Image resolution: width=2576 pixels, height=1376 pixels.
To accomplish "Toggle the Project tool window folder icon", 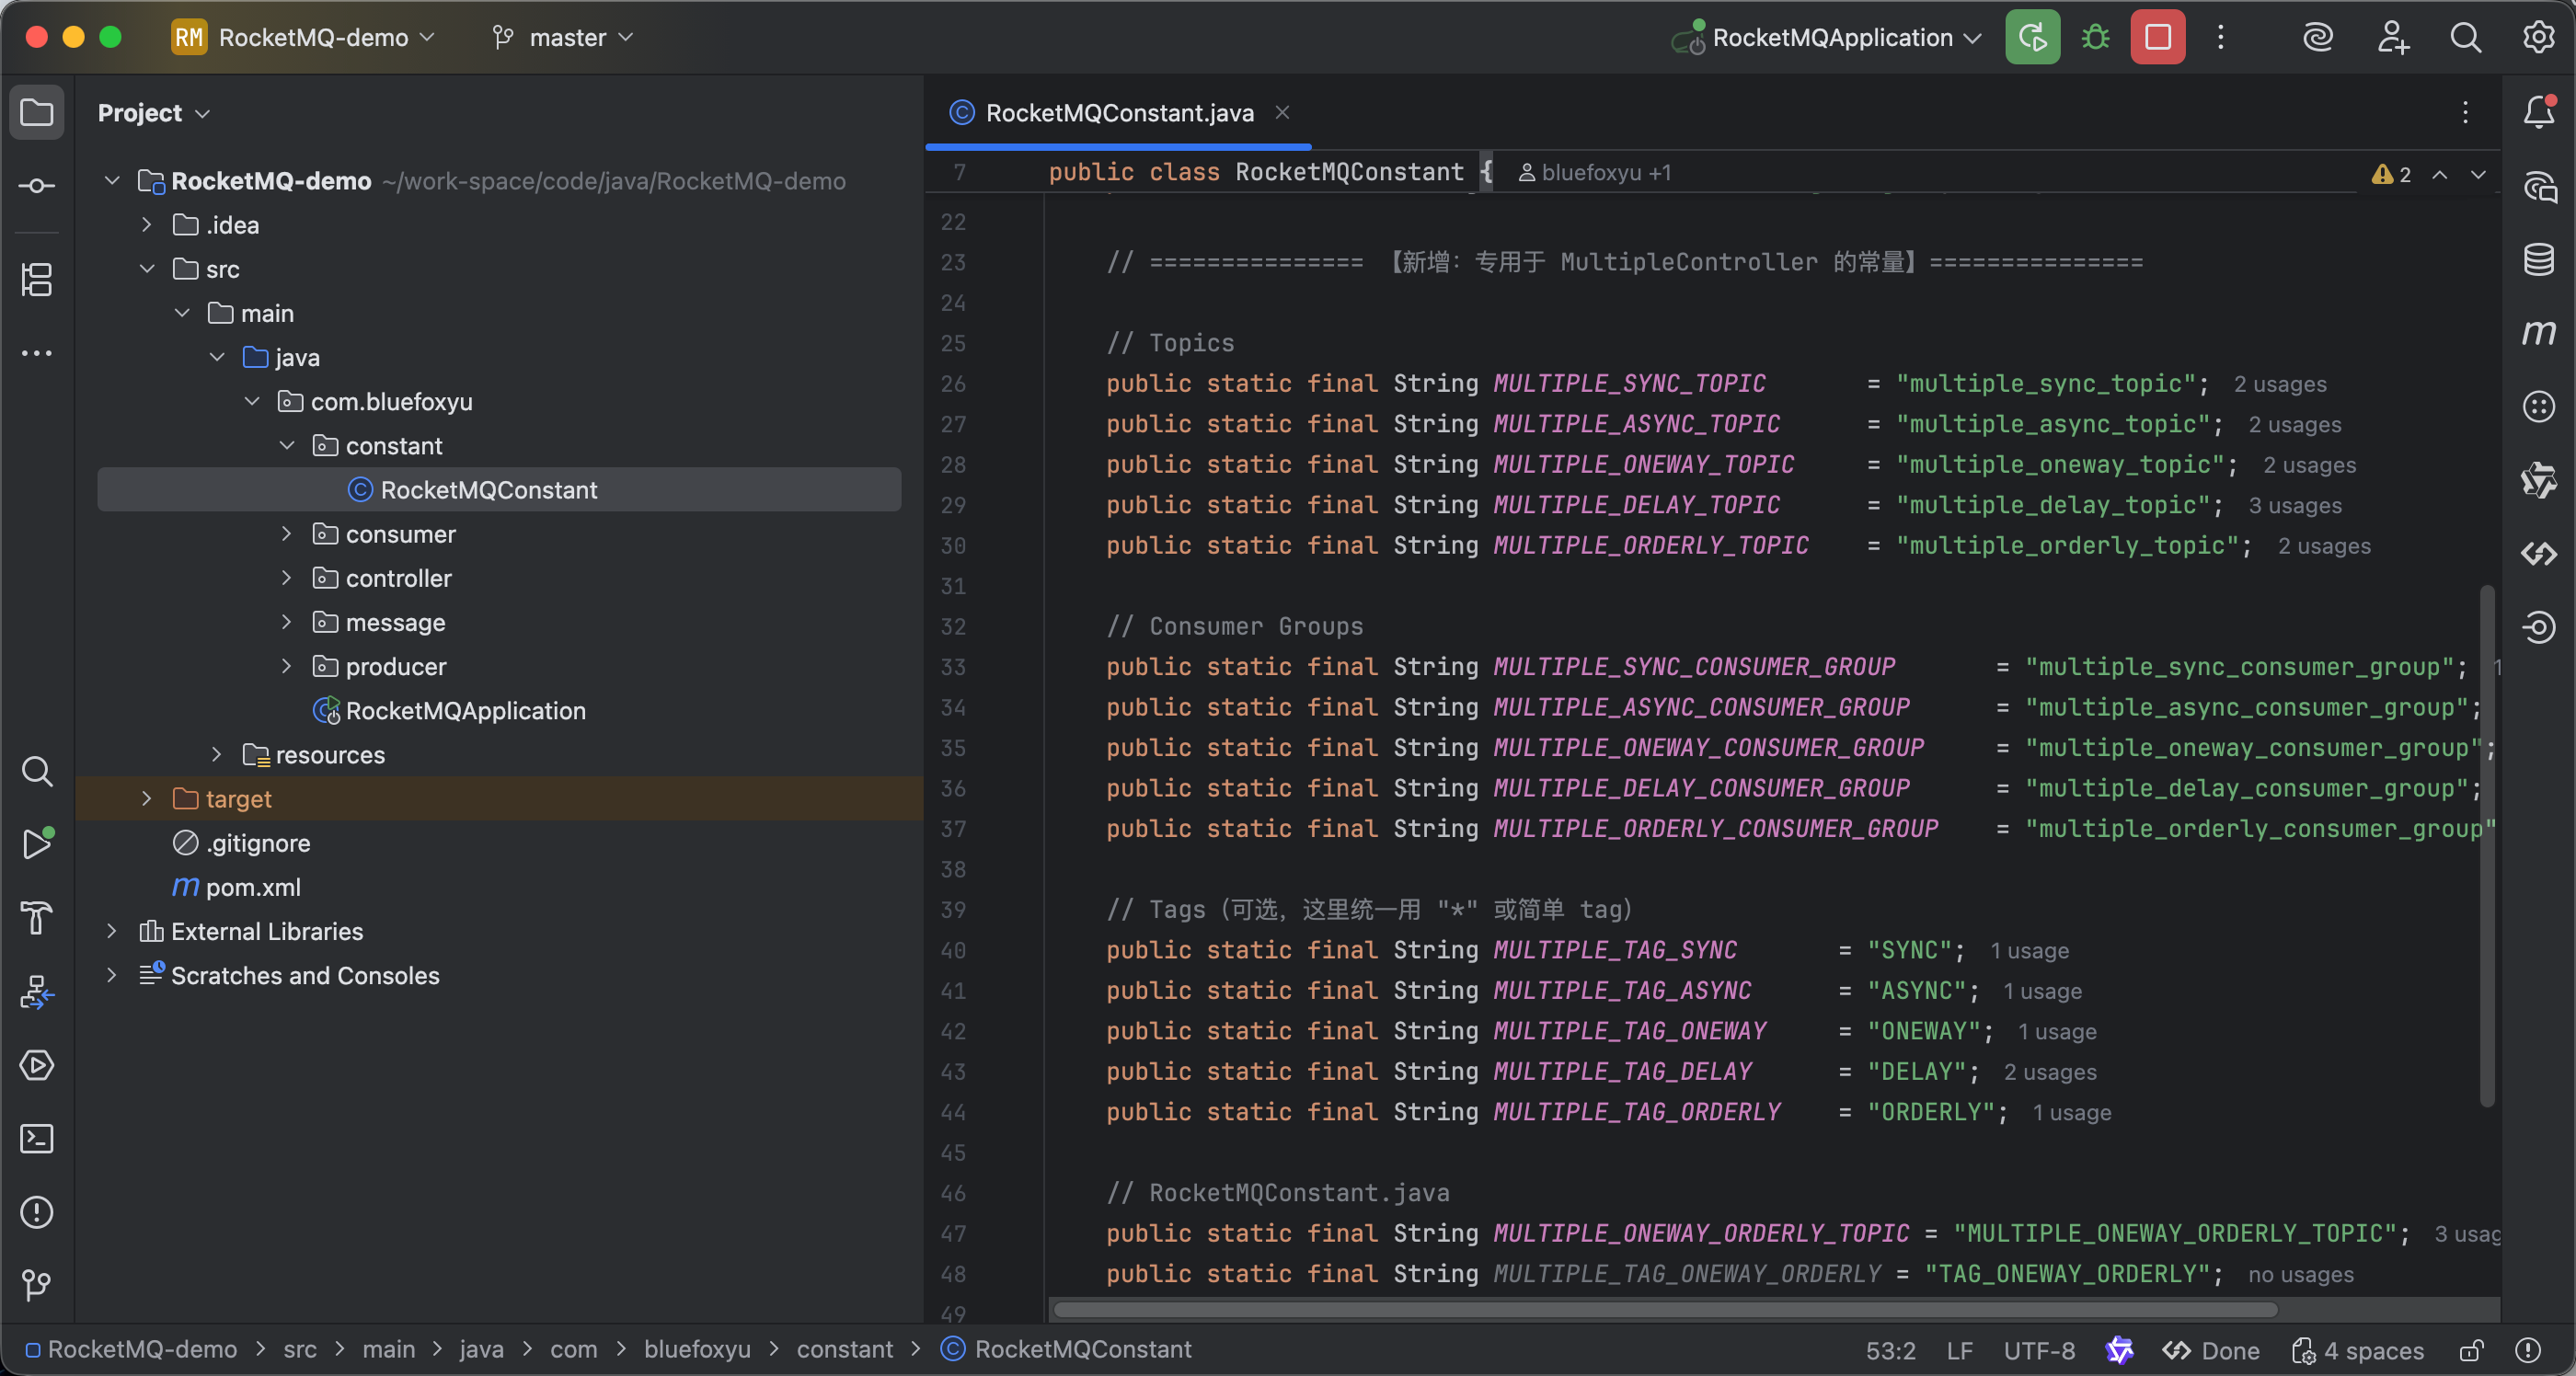I will 37,112.
